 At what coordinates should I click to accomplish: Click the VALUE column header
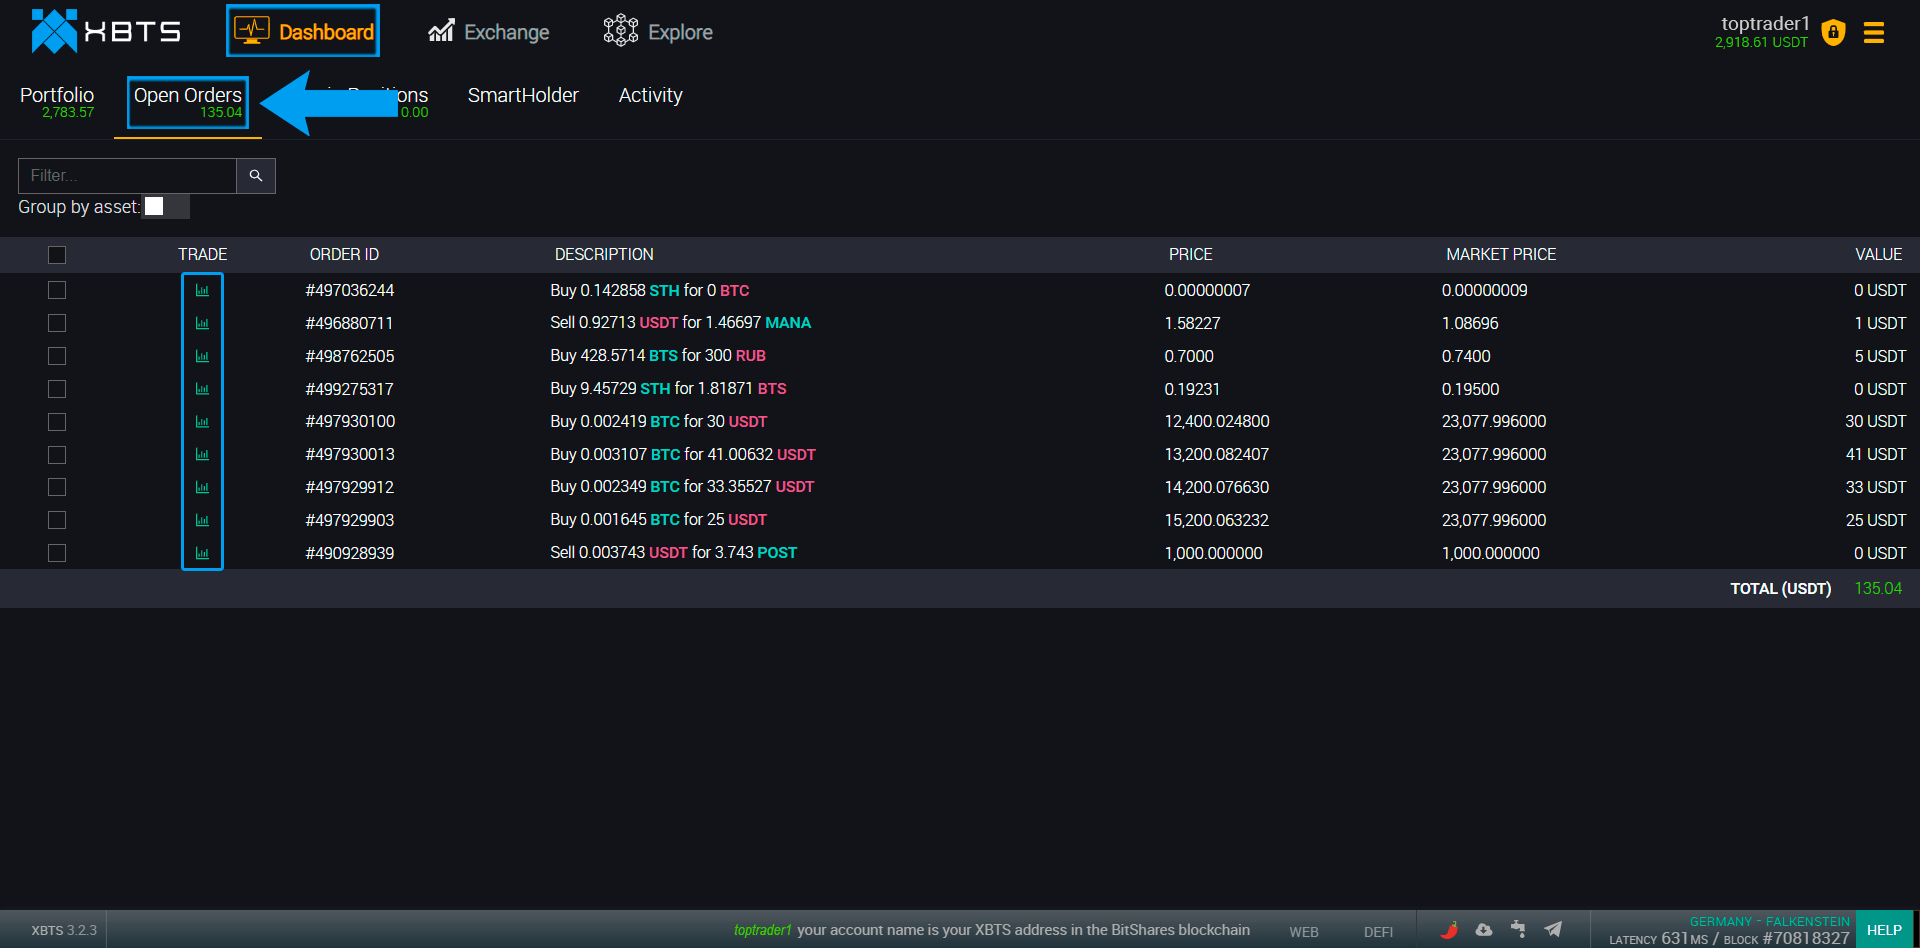[1879, 255]
